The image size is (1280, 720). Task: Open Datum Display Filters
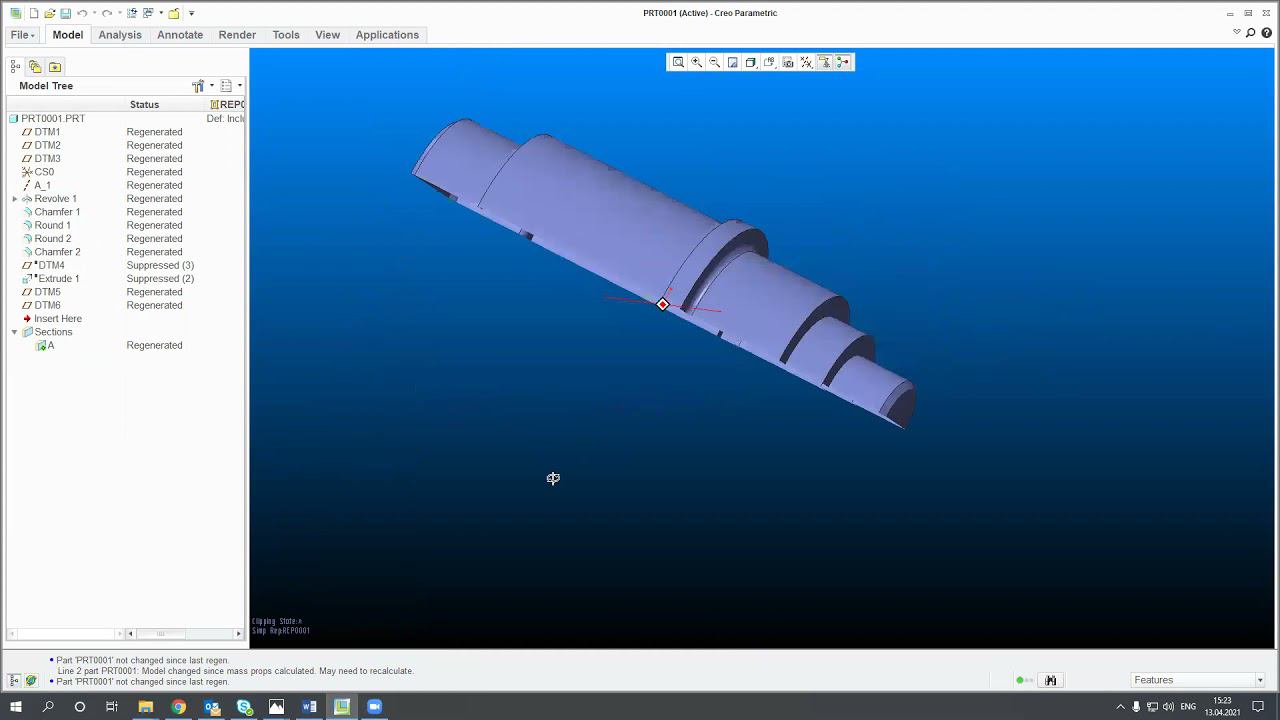coord(806,62)
